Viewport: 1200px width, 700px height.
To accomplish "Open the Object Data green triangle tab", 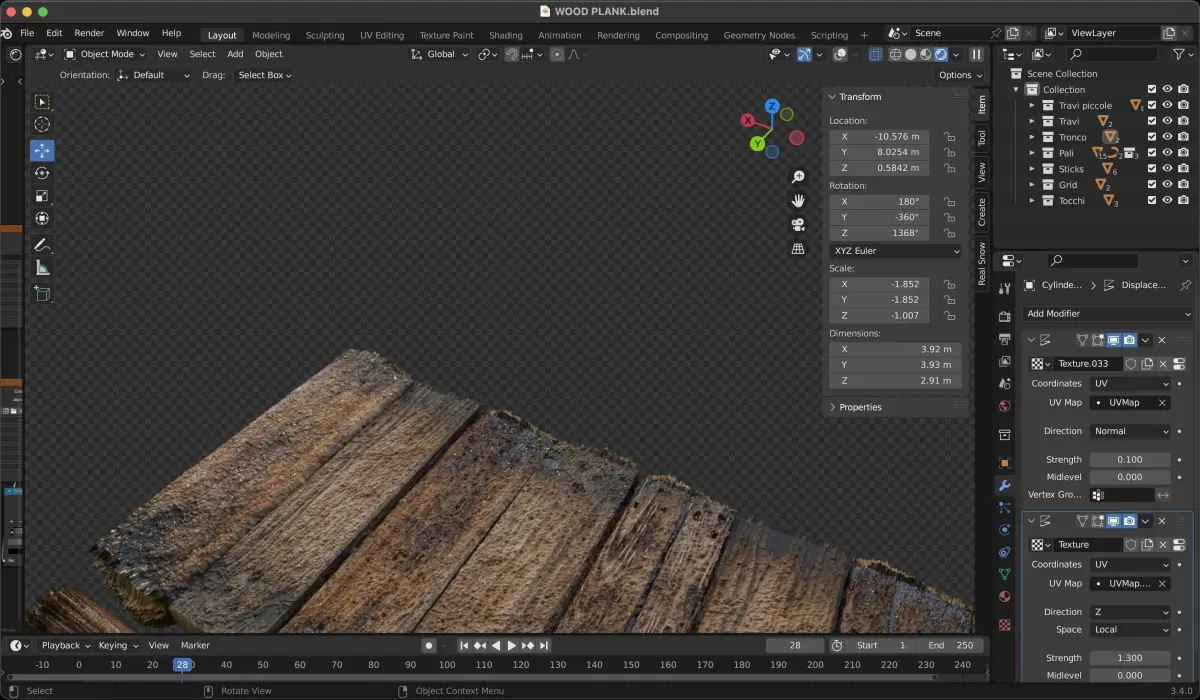I will pos(1005,574).
